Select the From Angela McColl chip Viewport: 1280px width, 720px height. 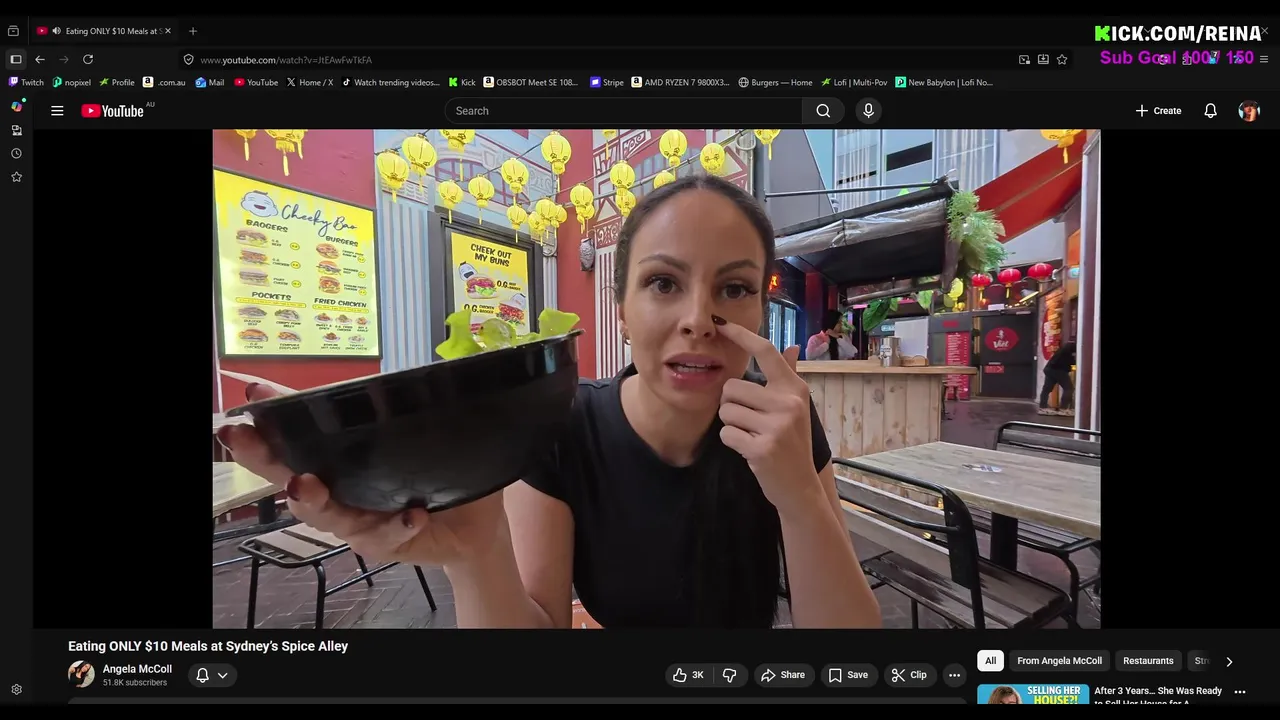1059,661
